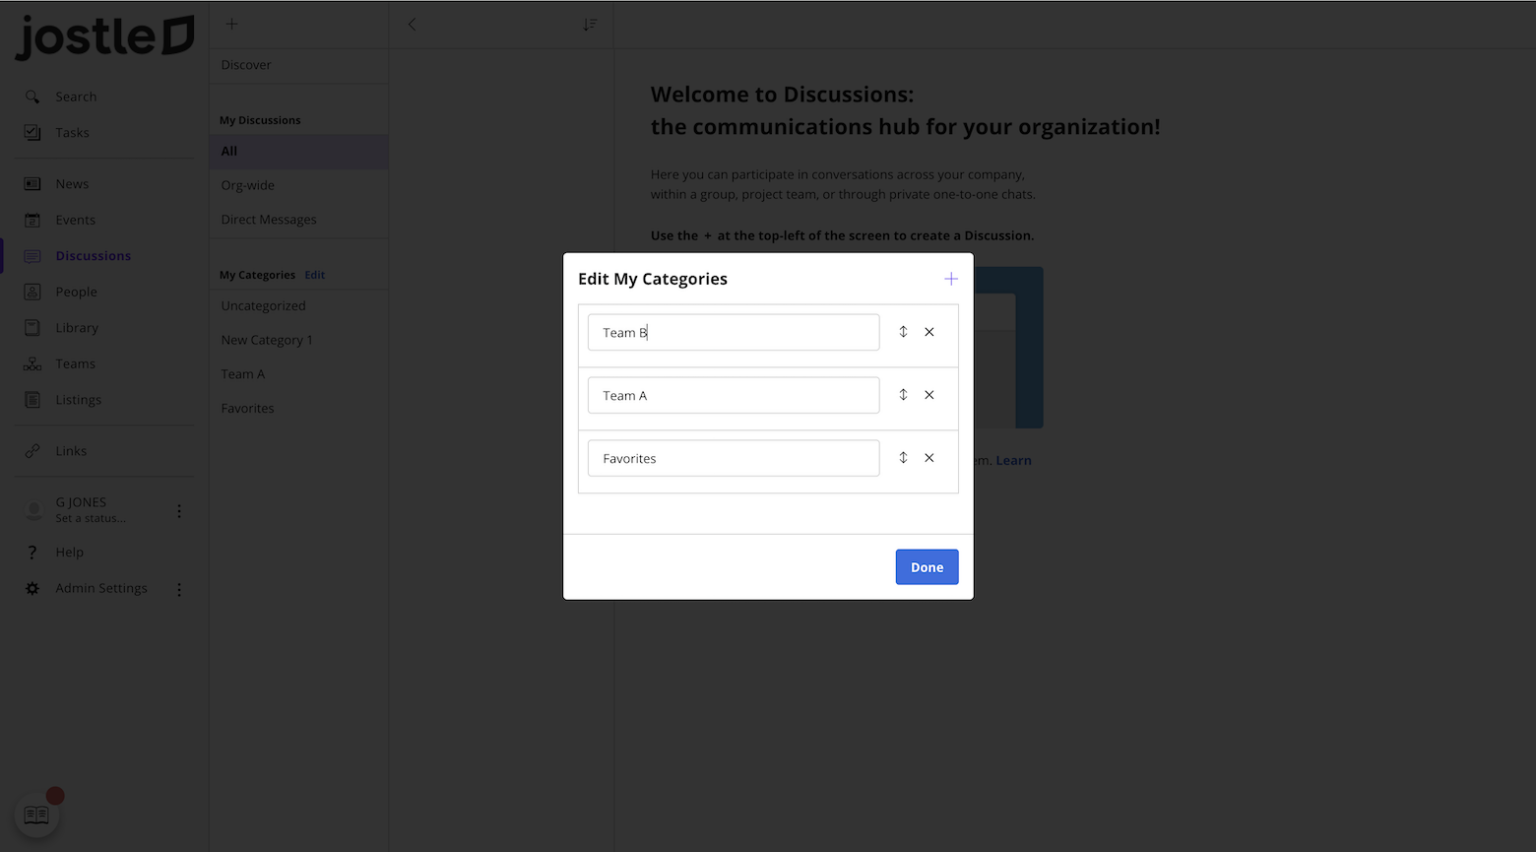Click reorder arrows for Team A

[x=903, y=395]
